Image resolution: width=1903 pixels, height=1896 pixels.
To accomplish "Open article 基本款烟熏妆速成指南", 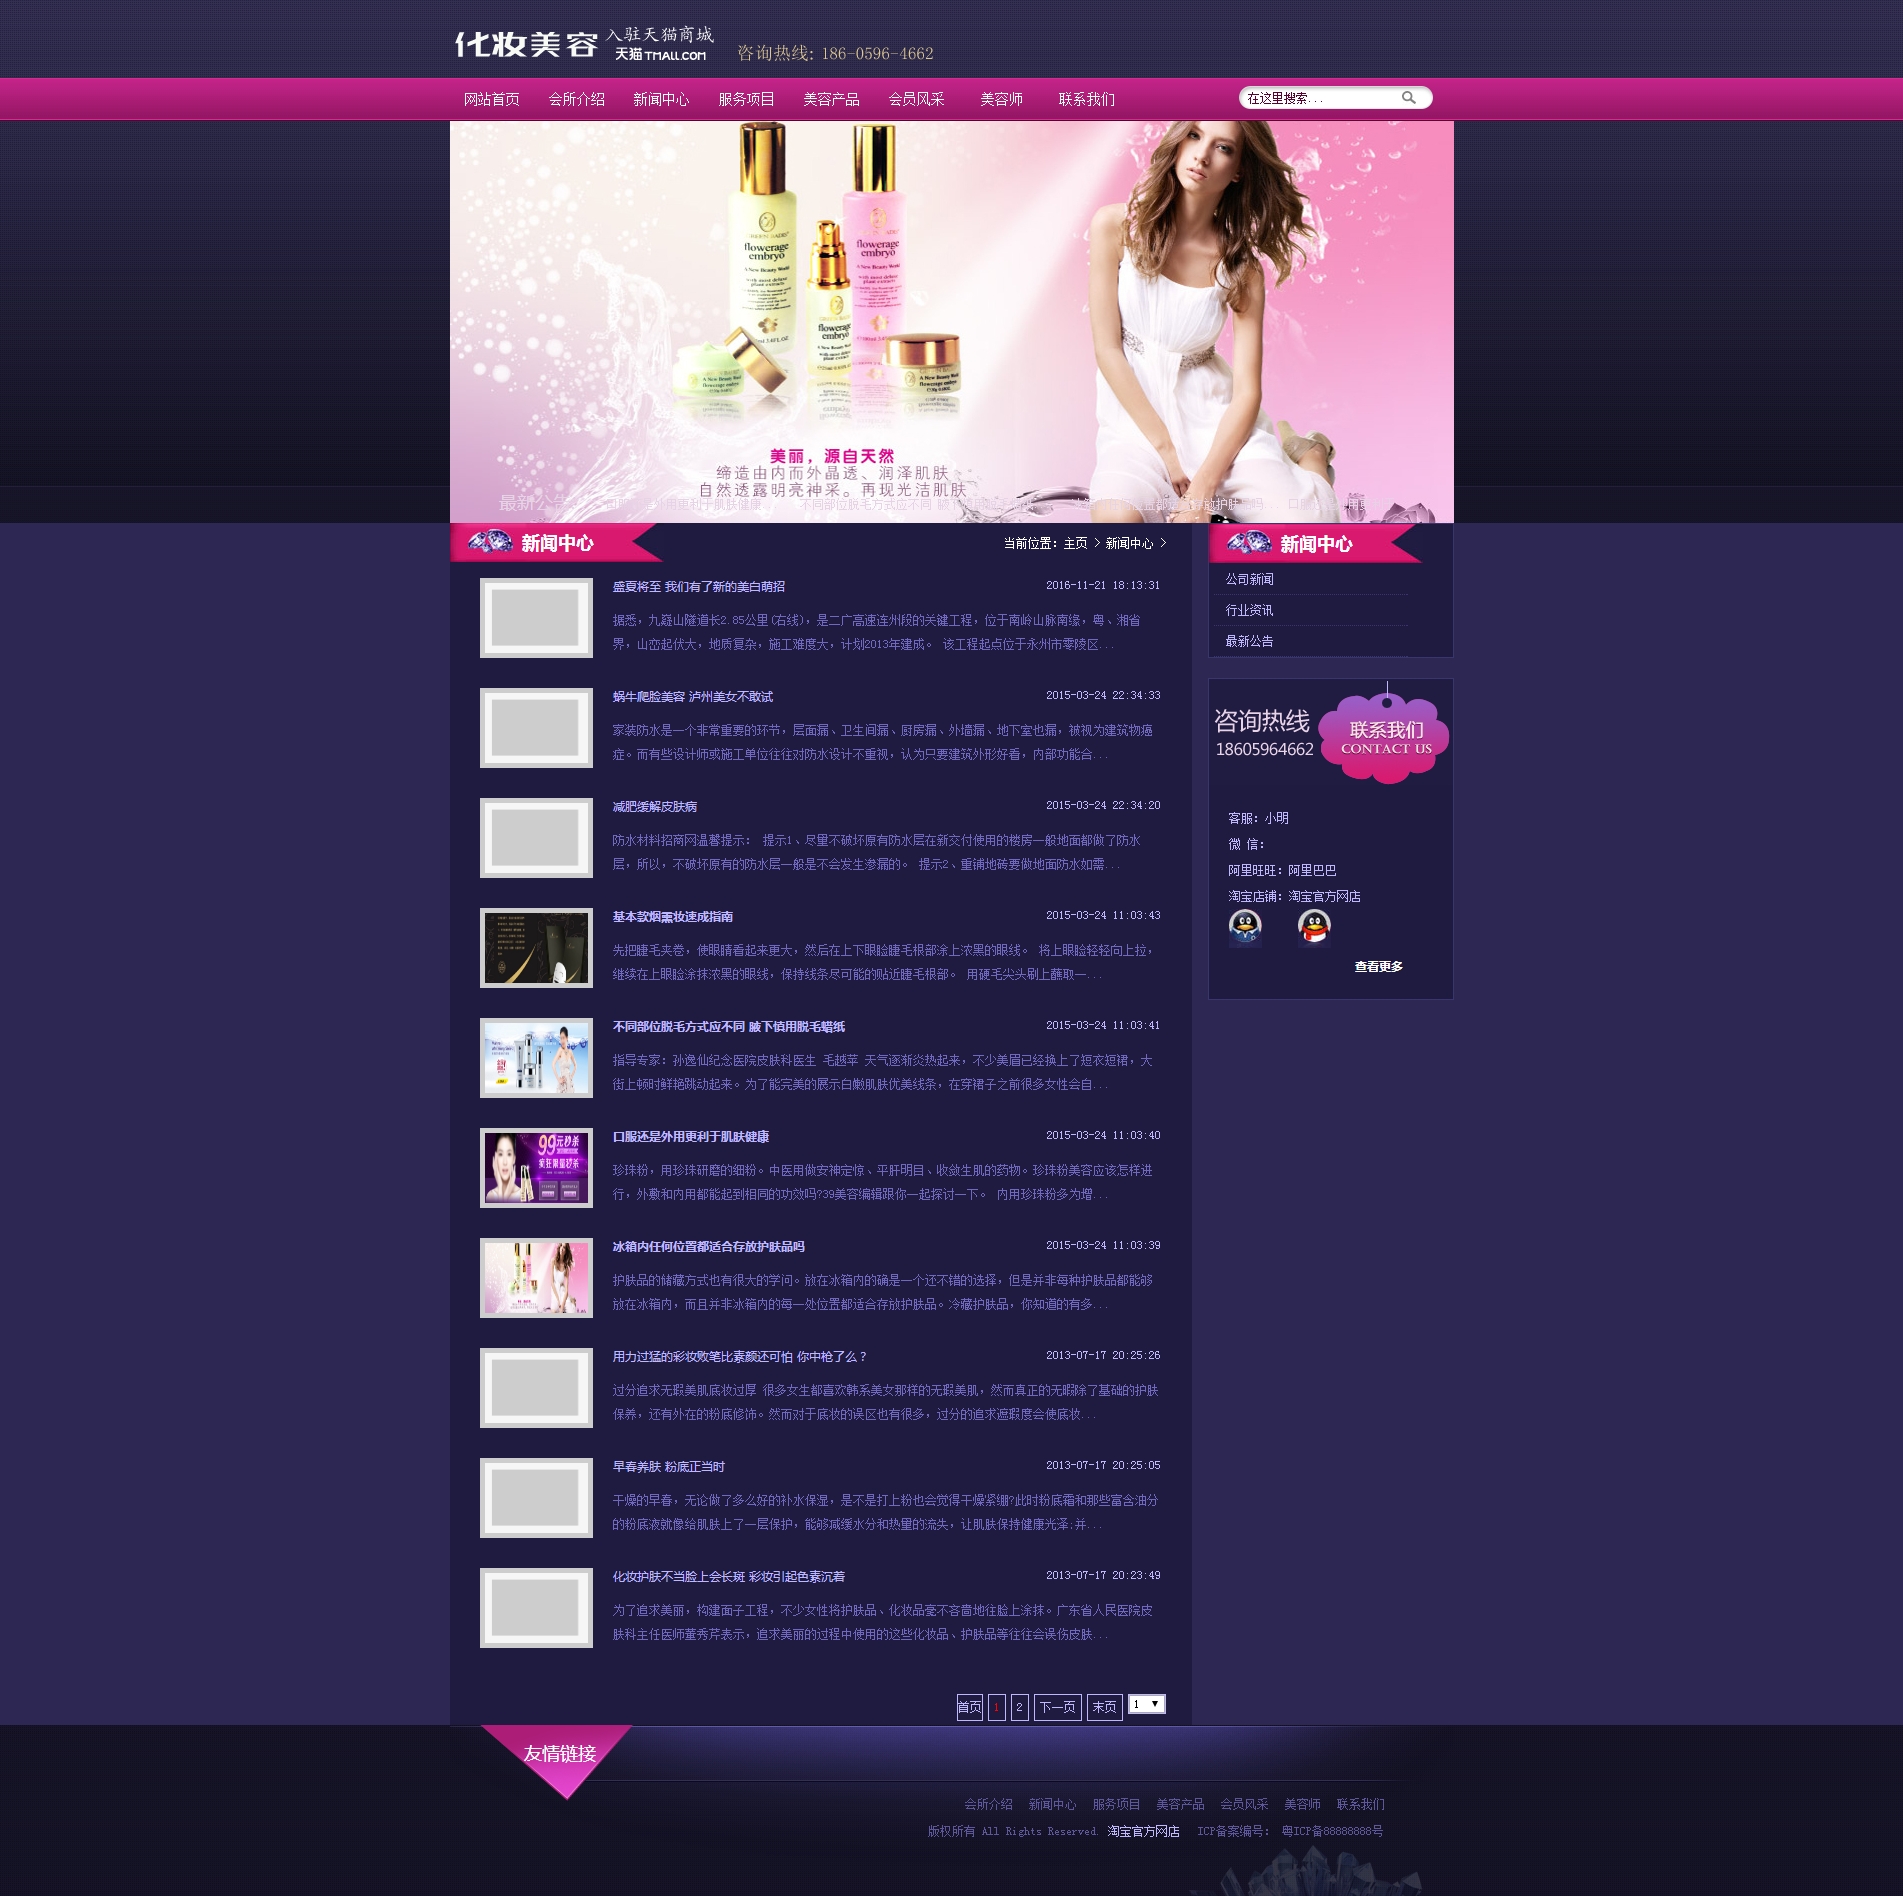I will coord(672,917).
